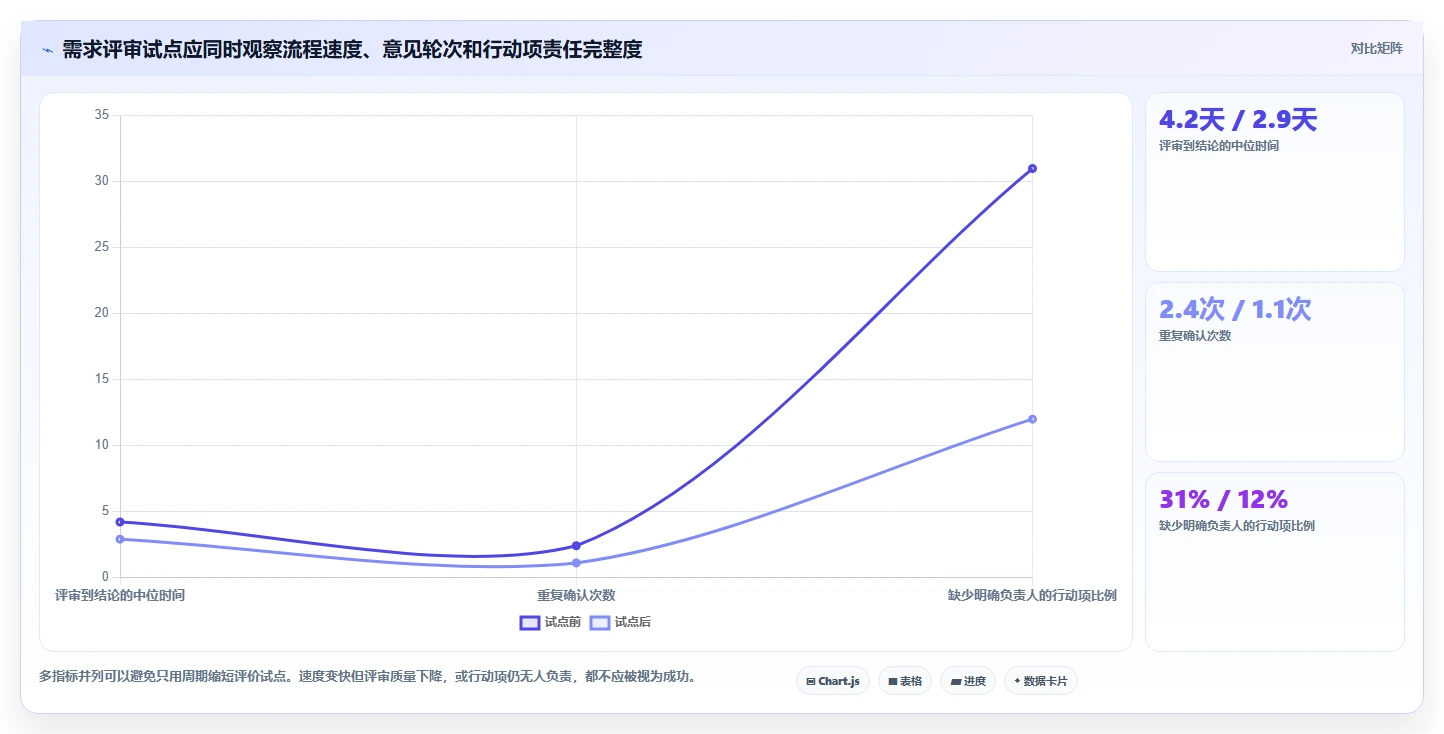The width and height of the screenshot is (1444, 734).
Task: Click the 试点后 point at value 12
Action: click(x=1032, y=419)
